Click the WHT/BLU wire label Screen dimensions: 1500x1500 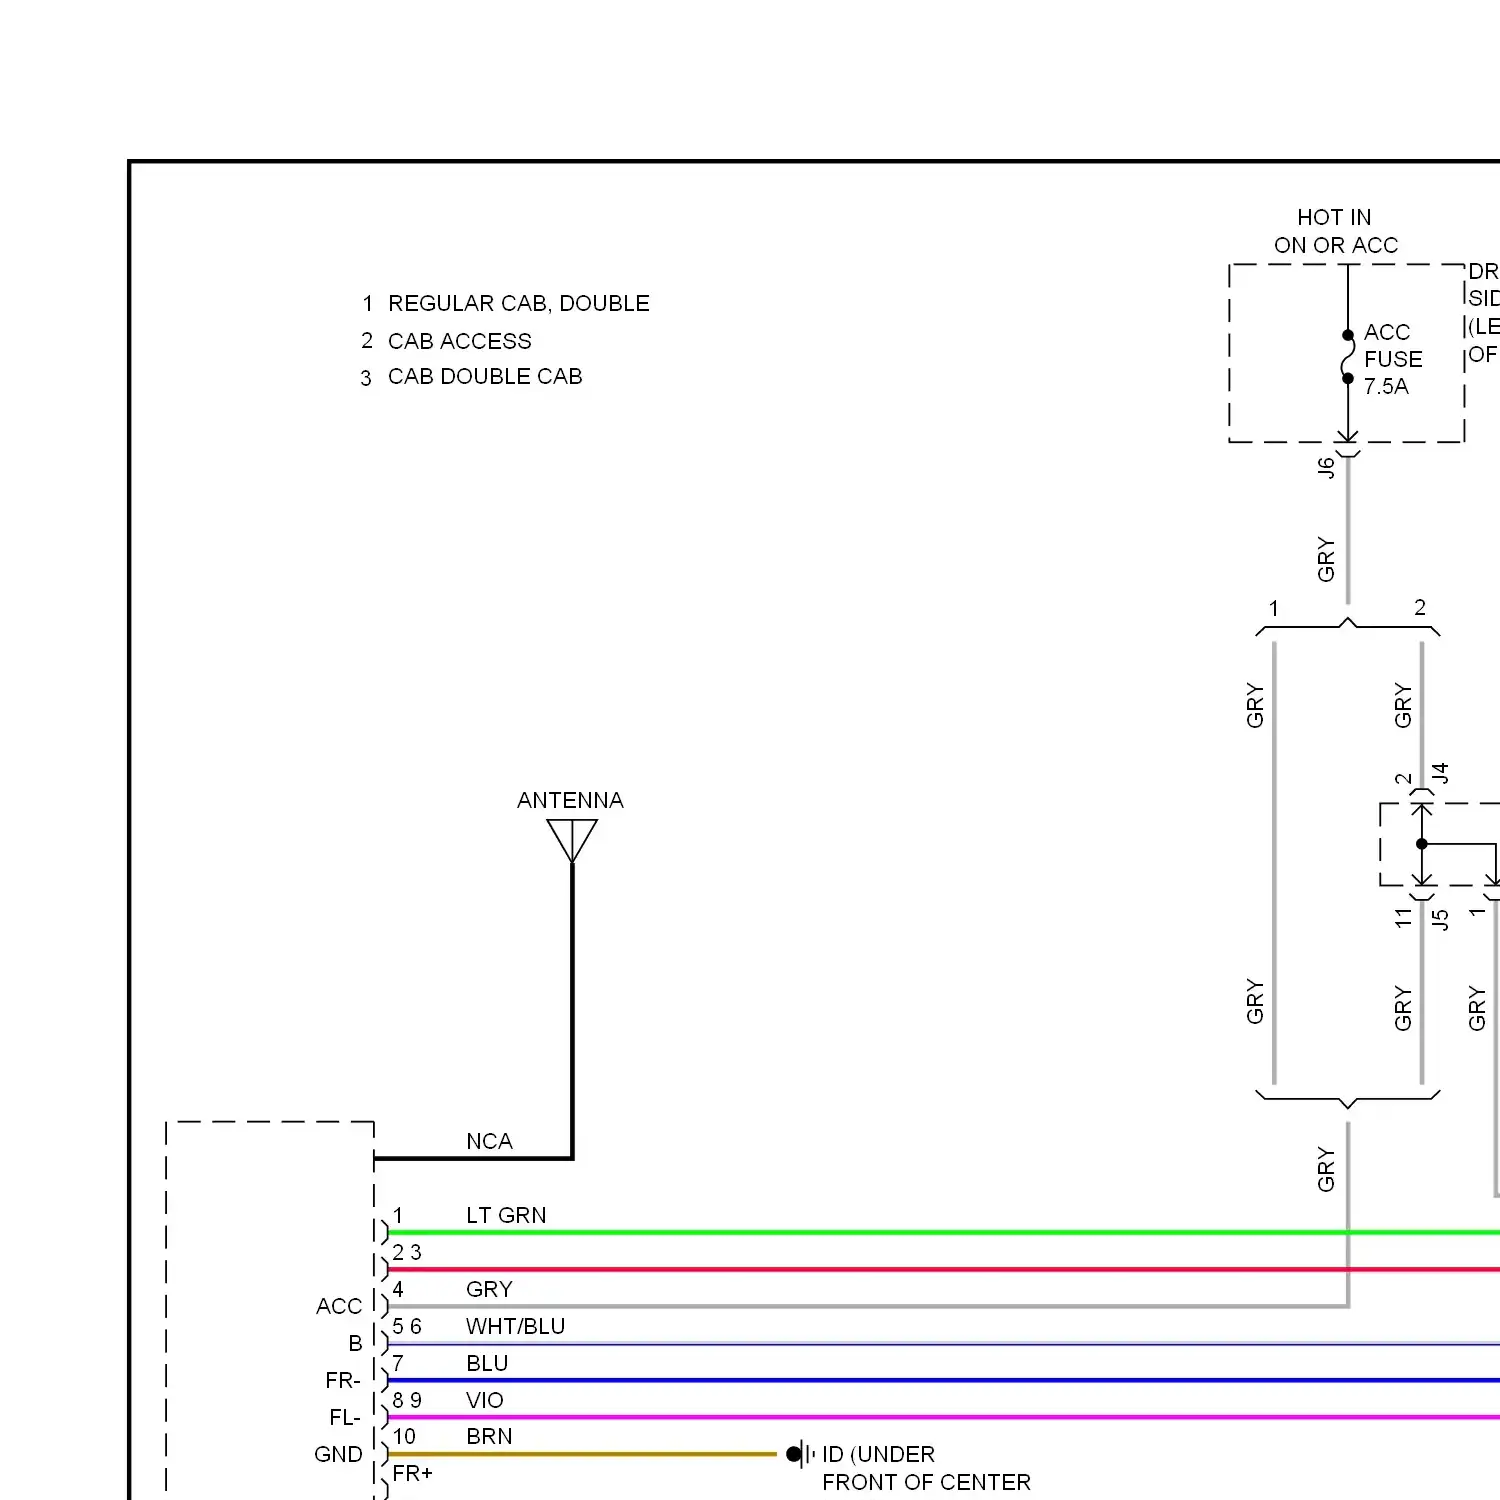pyautogui.click(x=515, y=1326)
